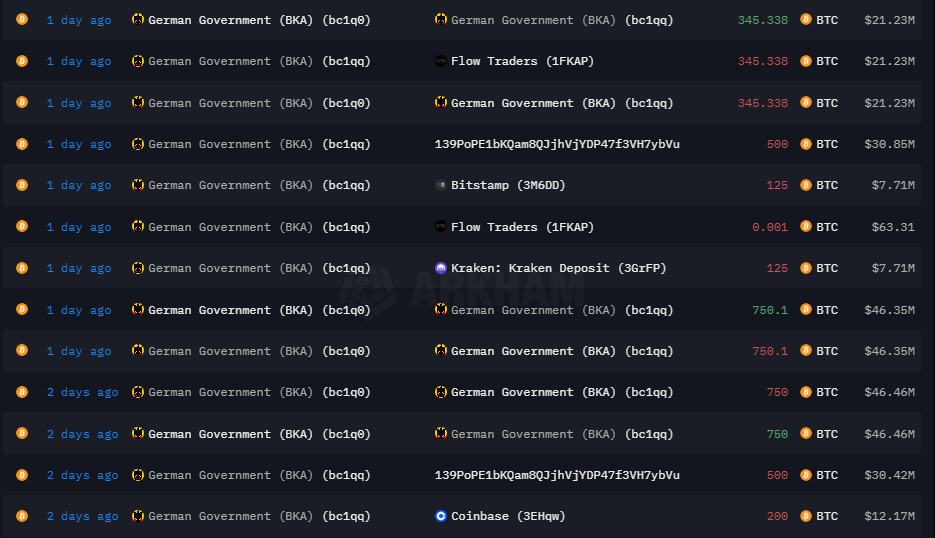
Task: Click '1 day ago' timestamp in Bitstamp row
Action: pos(79,185)
